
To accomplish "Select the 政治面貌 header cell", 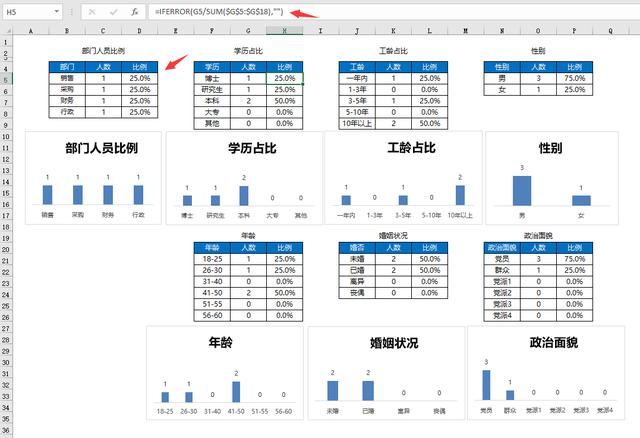I will 502,248.
